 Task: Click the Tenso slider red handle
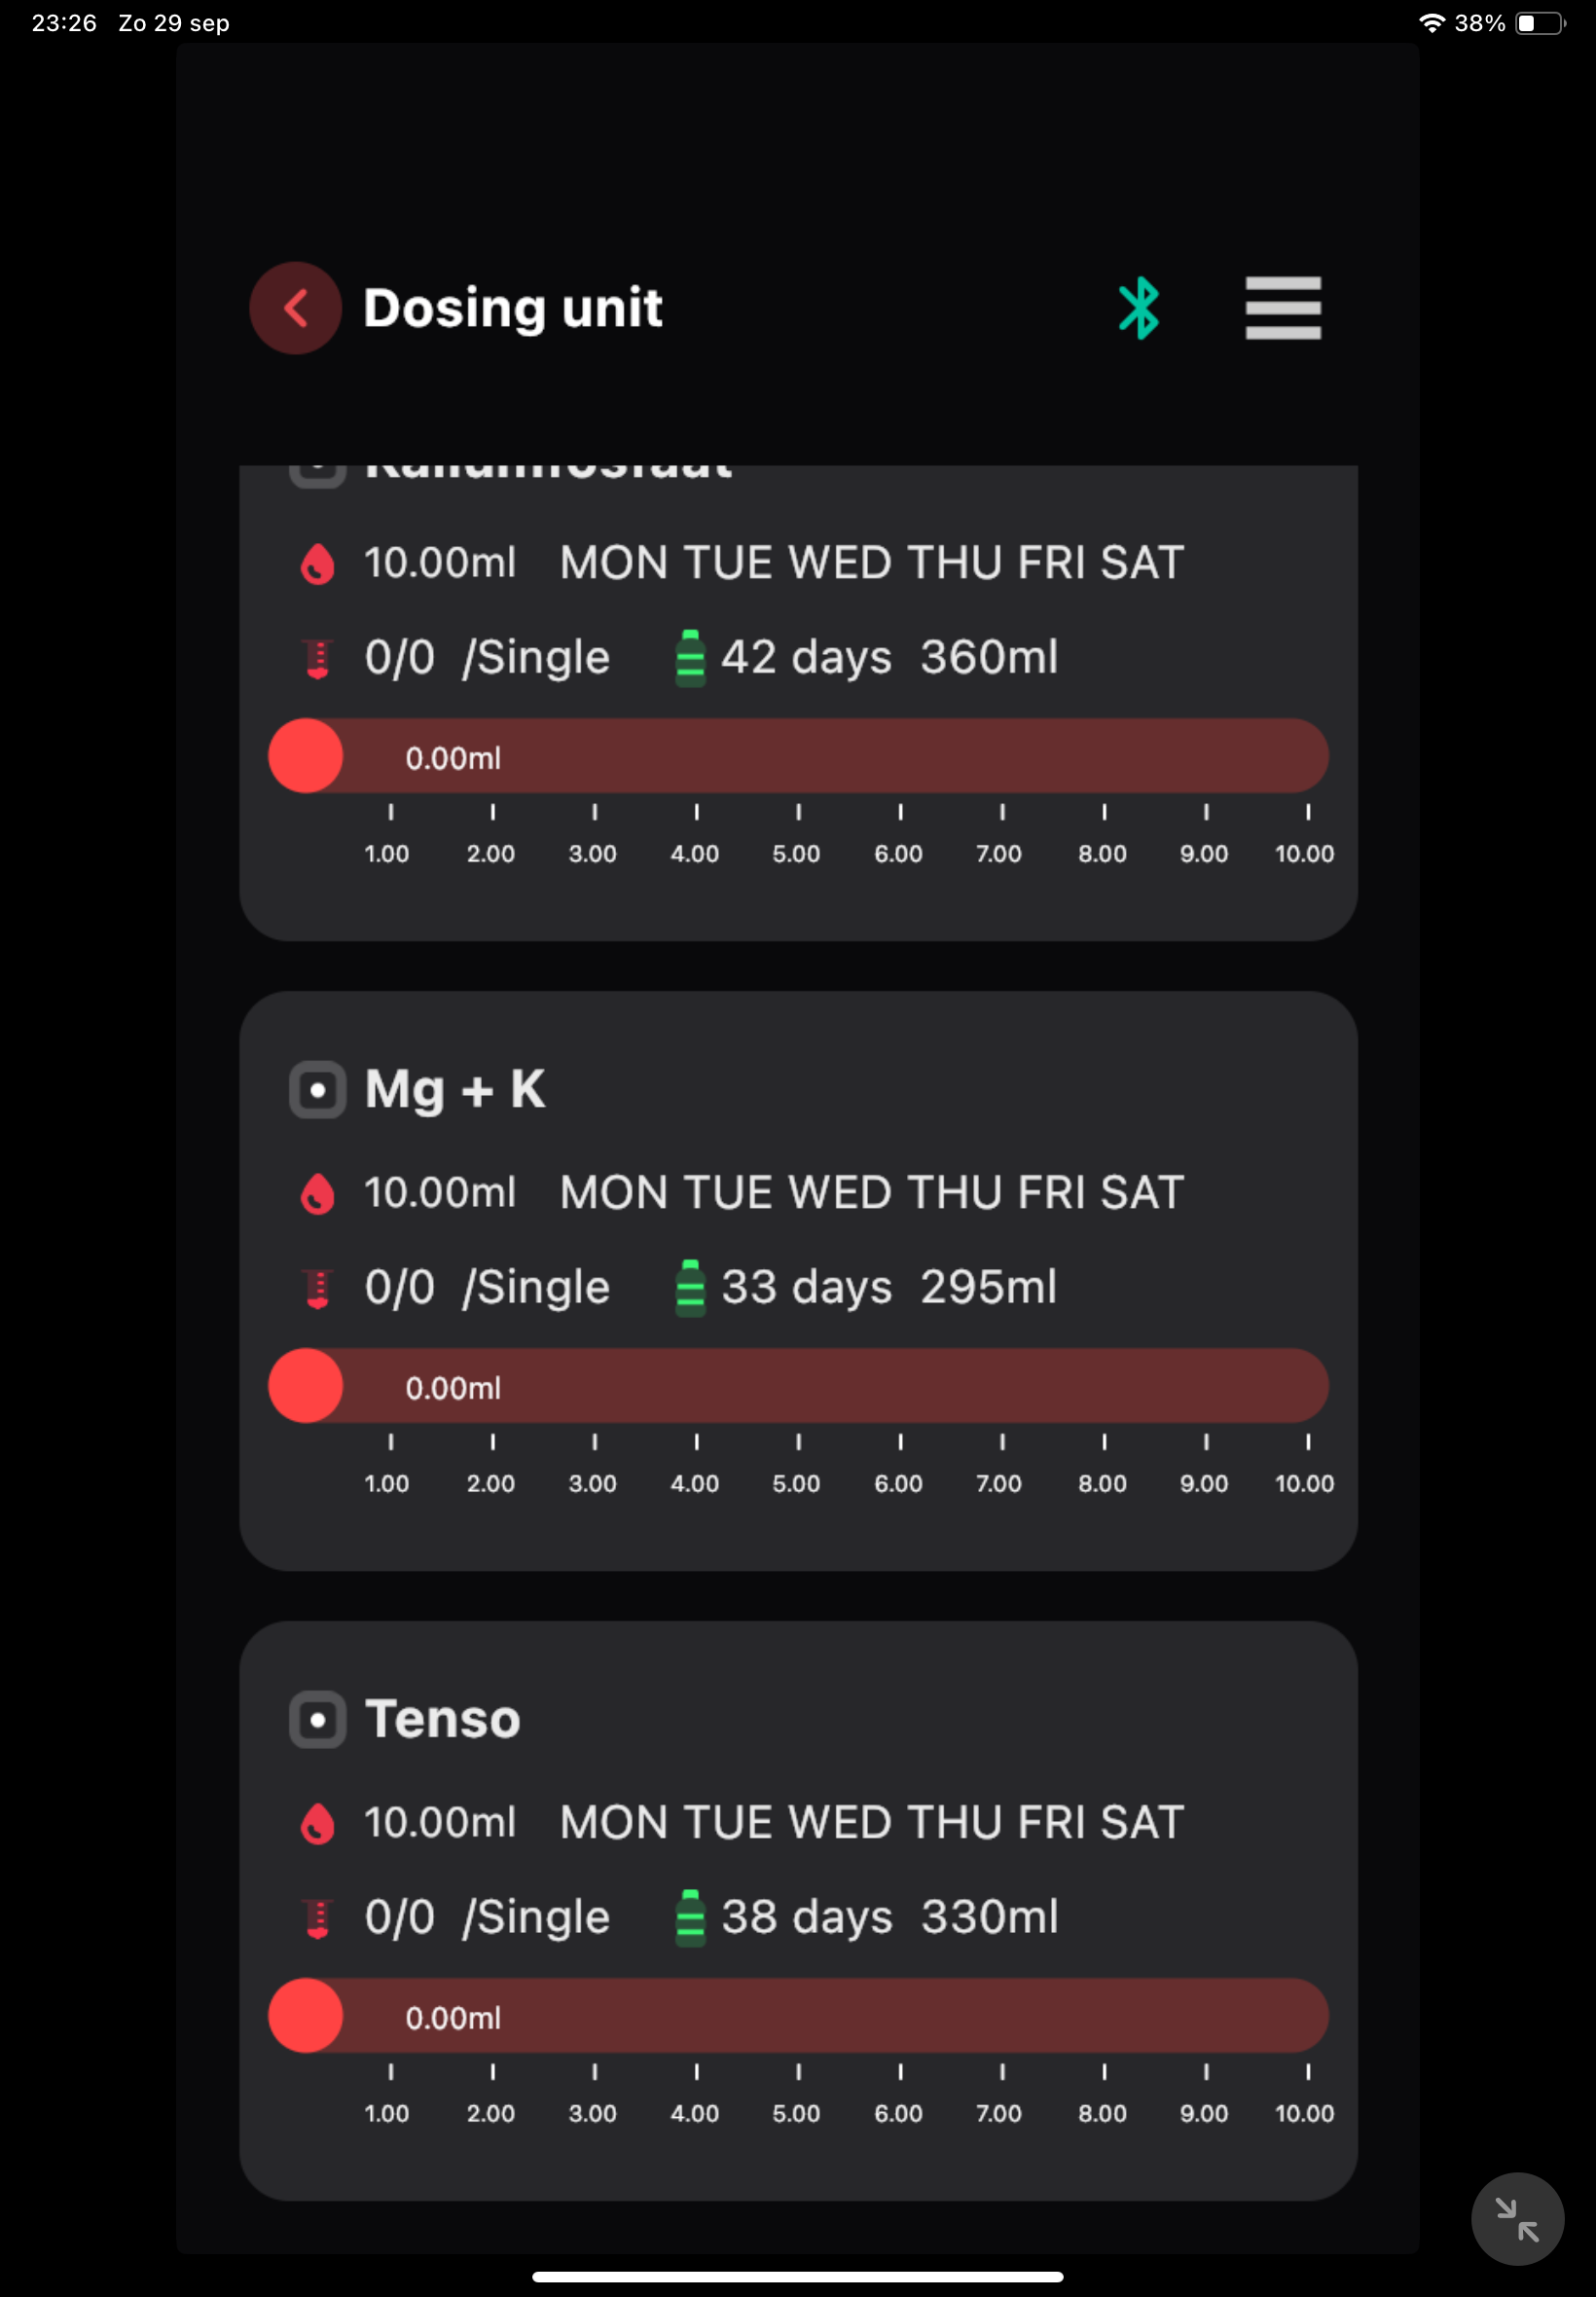306,2015
